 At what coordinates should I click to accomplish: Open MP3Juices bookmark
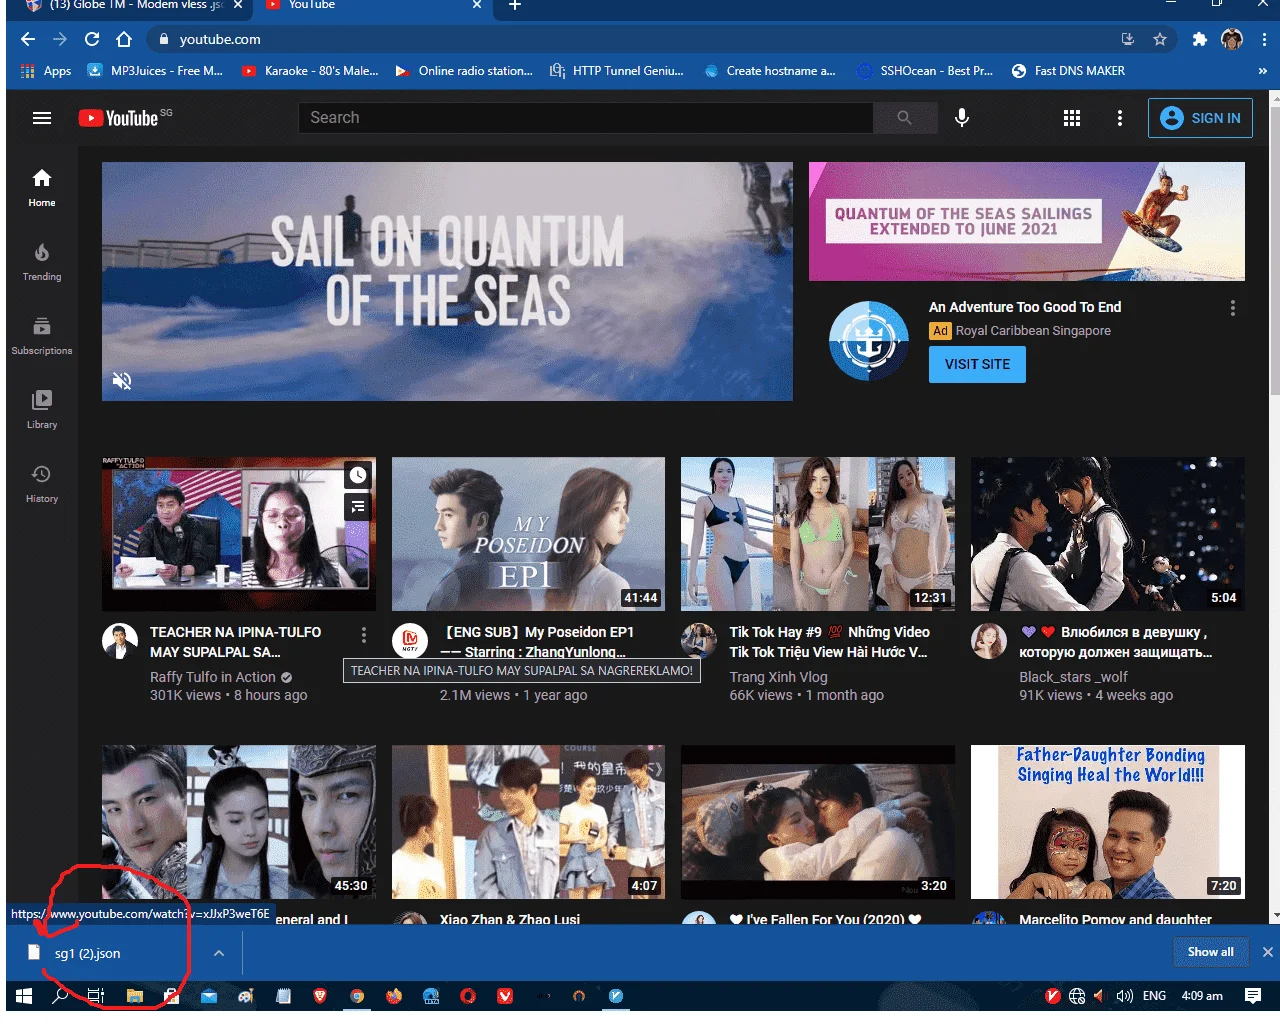[x=156, y=71]
